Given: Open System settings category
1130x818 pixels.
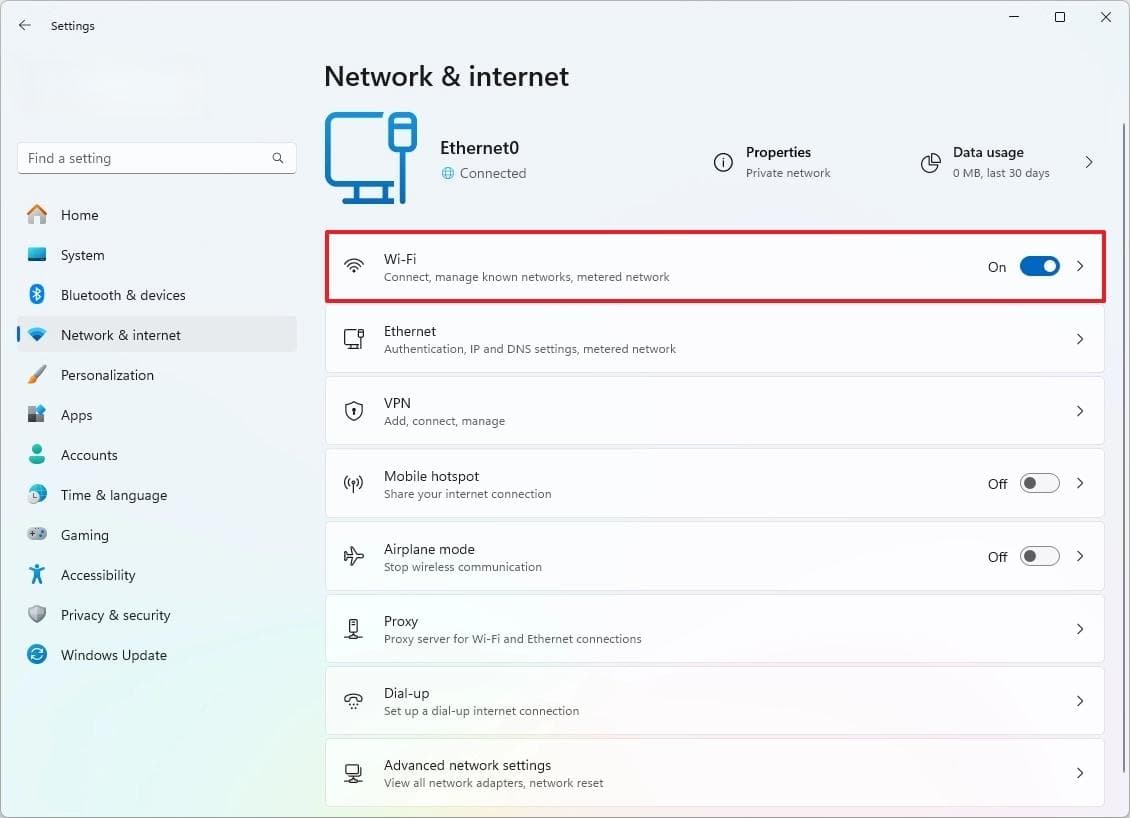Looking at the screenshot, I should coord(157,254).
